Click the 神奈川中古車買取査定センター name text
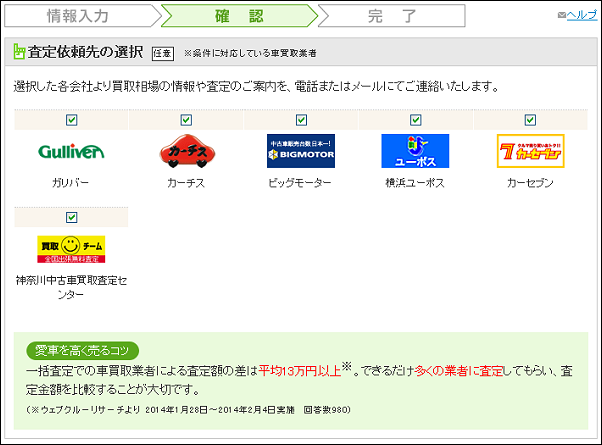This screenshot has height=445, width=602. (x=71, y=287)
